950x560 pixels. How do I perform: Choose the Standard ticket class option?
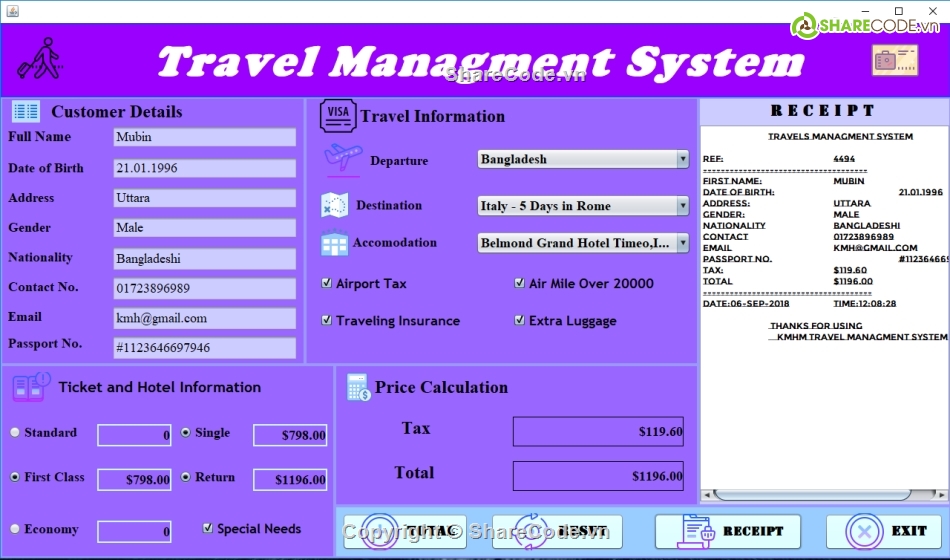tap(15, 433)
